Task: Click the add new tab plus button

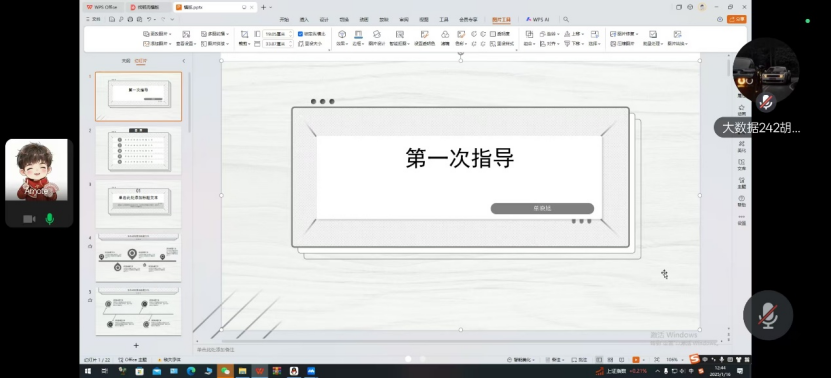Action: click(x=263, y=7)
